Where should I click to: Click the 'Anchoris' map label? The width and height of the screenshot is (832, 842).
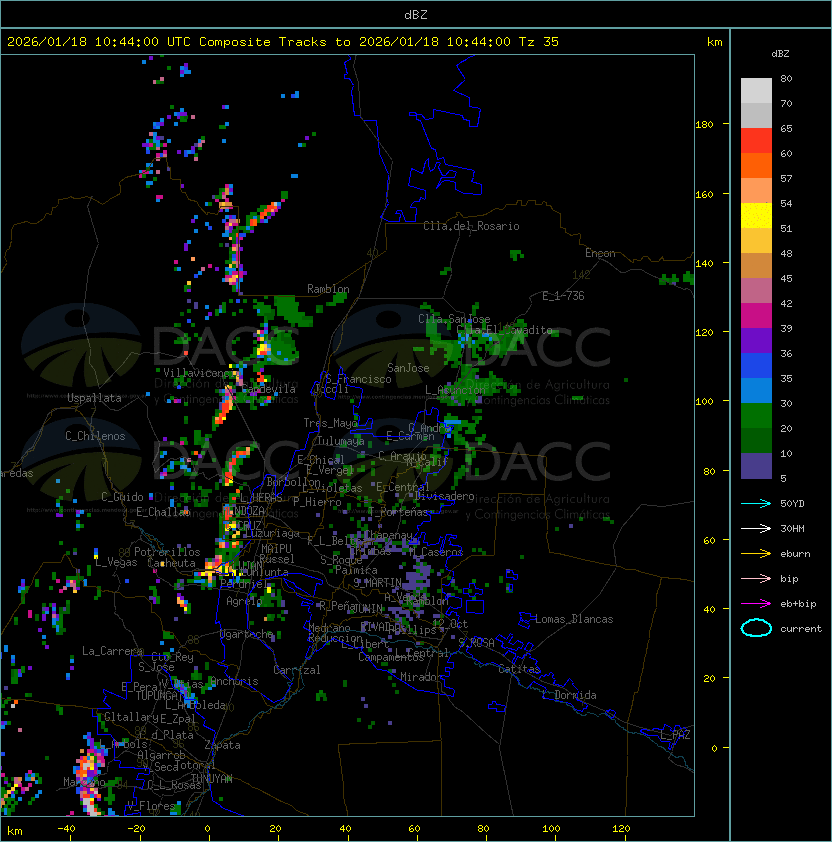[235, 681]
